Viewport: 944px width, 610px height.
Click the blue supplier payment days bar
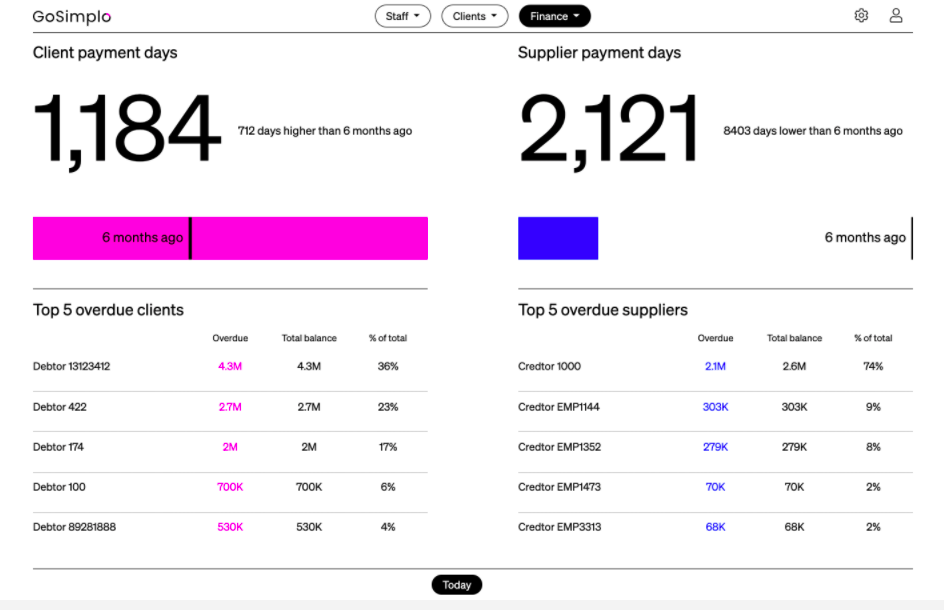tap(558, 238)
